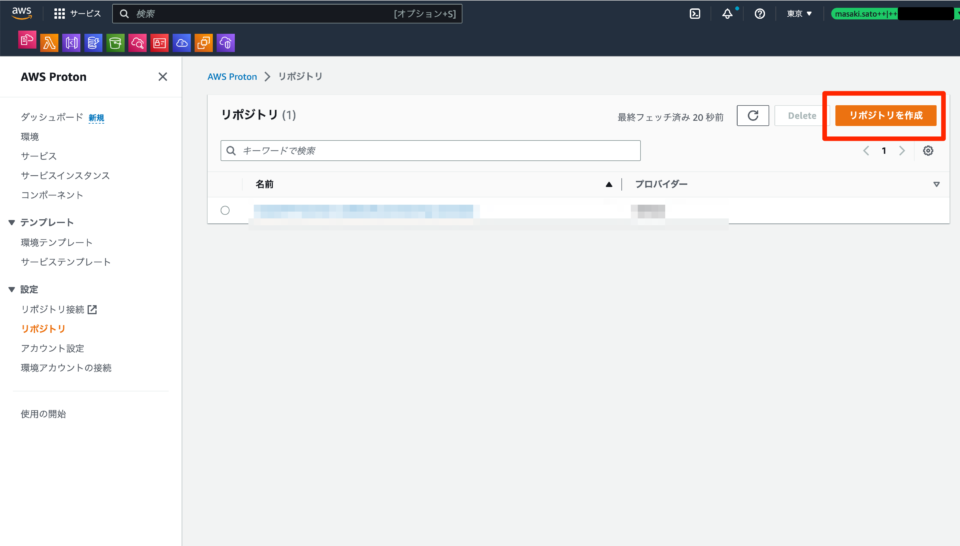Open サービステンプレート in the sidebar
Screen dimensions: 960x546
click(66, 262)
